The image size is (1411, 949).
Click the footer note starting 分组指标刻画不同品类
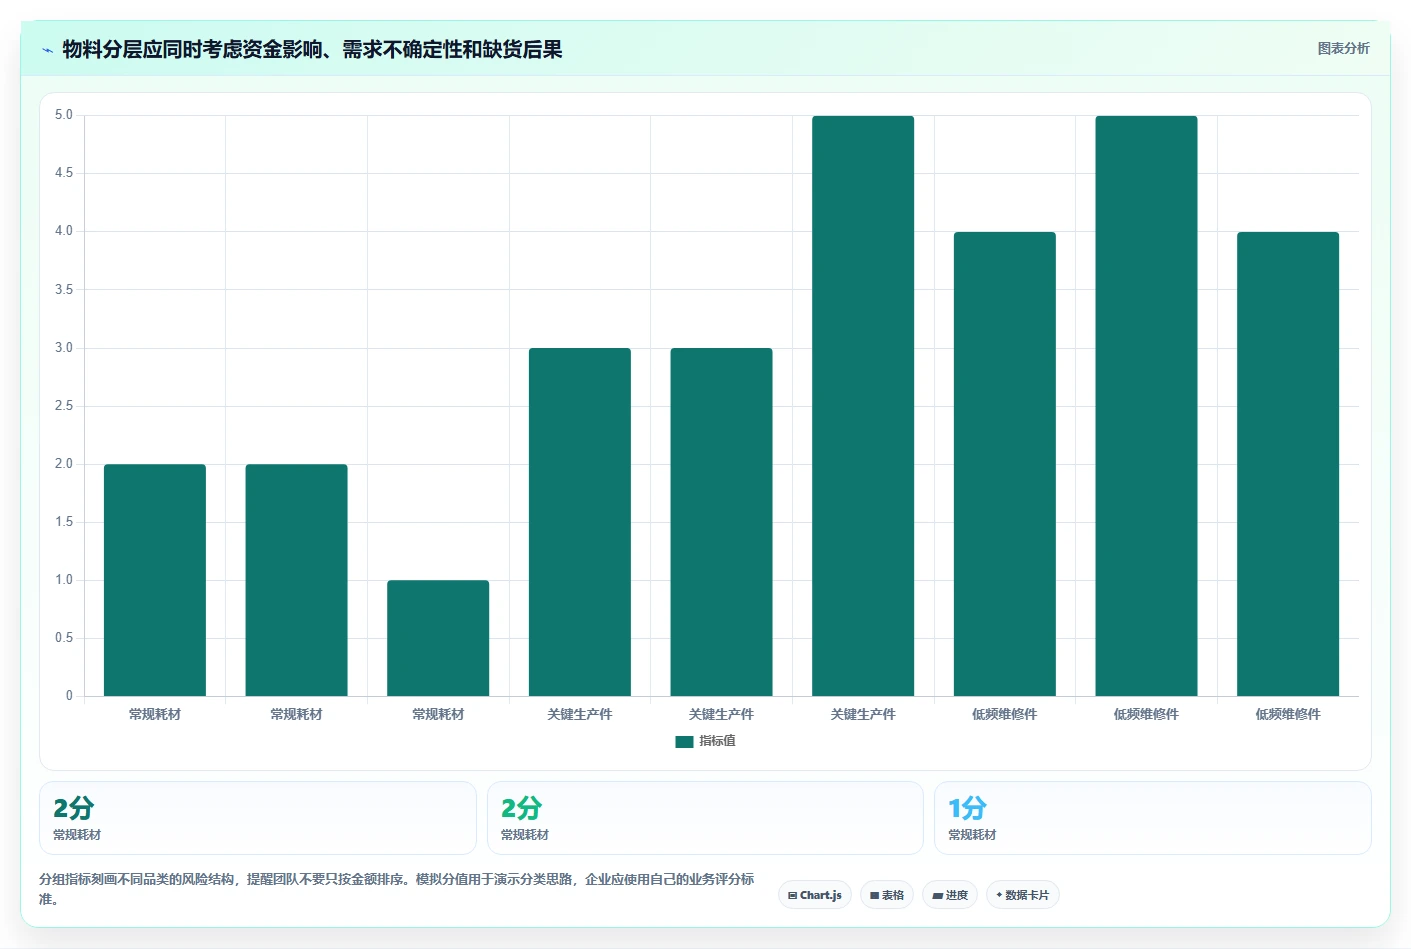coord(397,889)
